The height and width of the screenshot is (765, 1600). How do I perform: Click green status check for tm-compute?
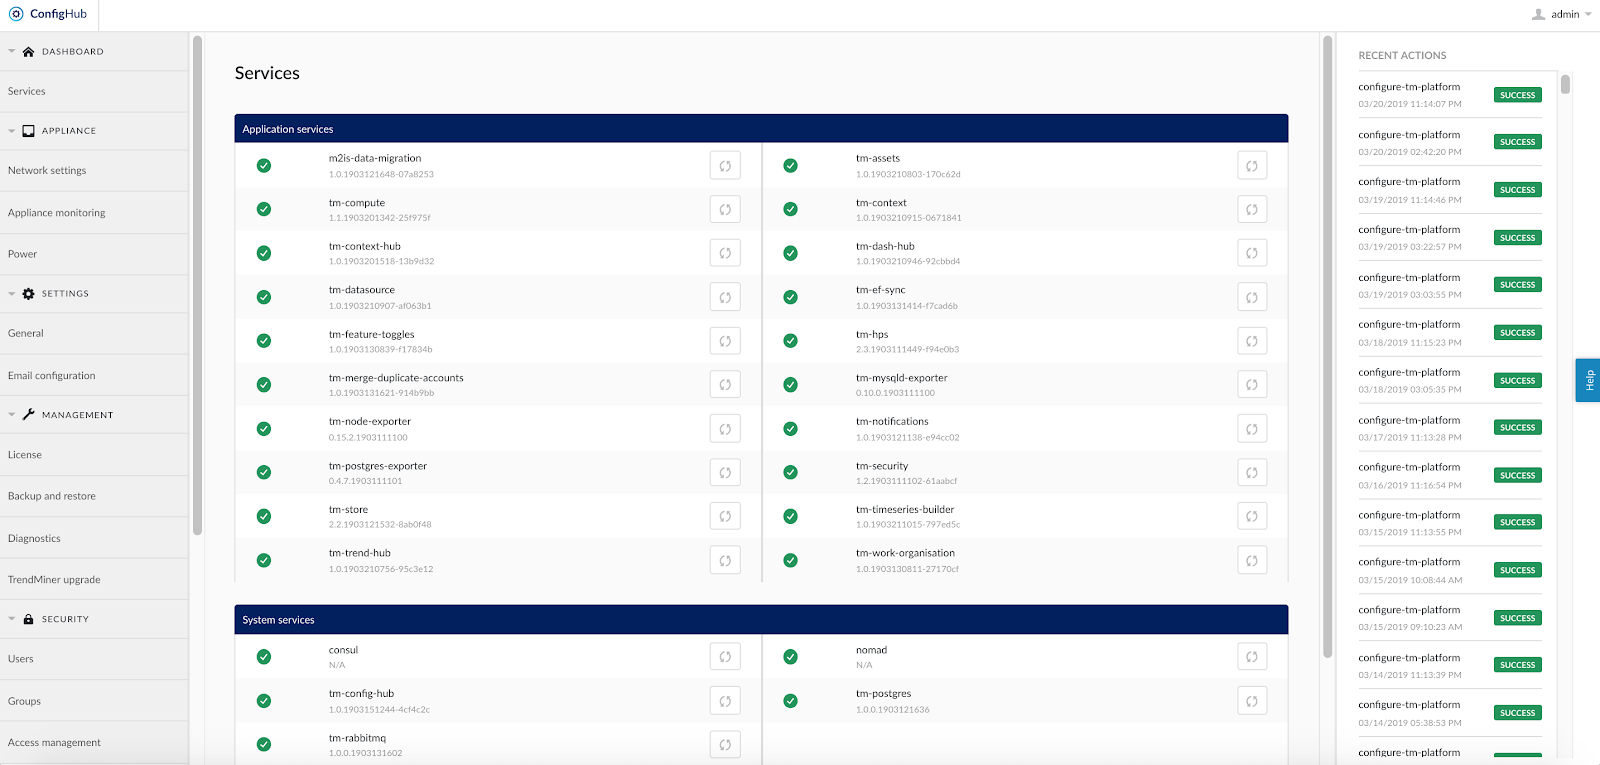tap(264, 209)
